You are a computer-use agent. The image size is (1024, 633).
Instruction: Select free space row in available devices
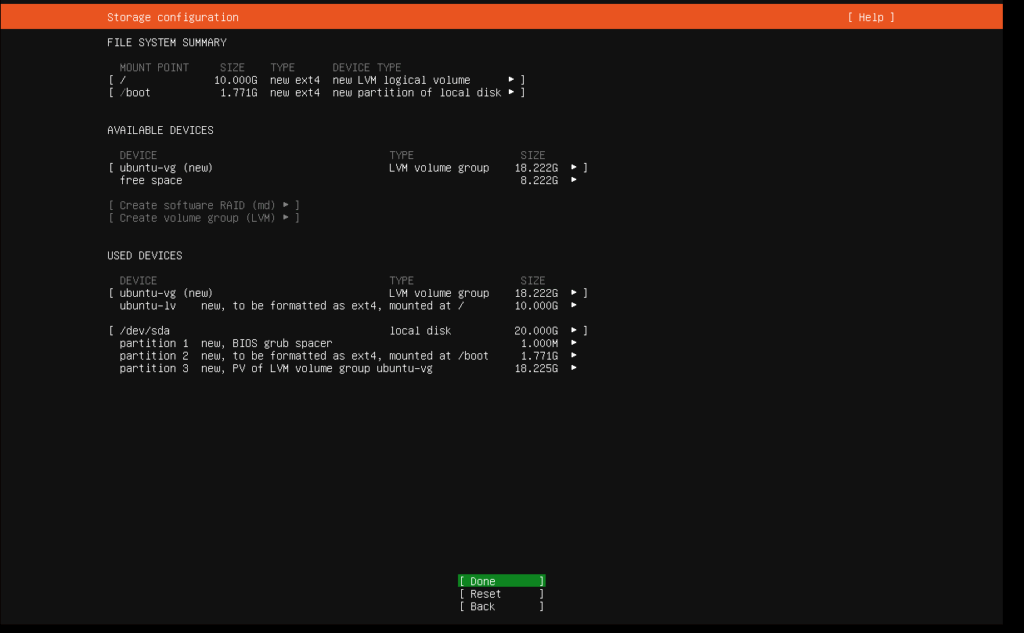(151, 181)
